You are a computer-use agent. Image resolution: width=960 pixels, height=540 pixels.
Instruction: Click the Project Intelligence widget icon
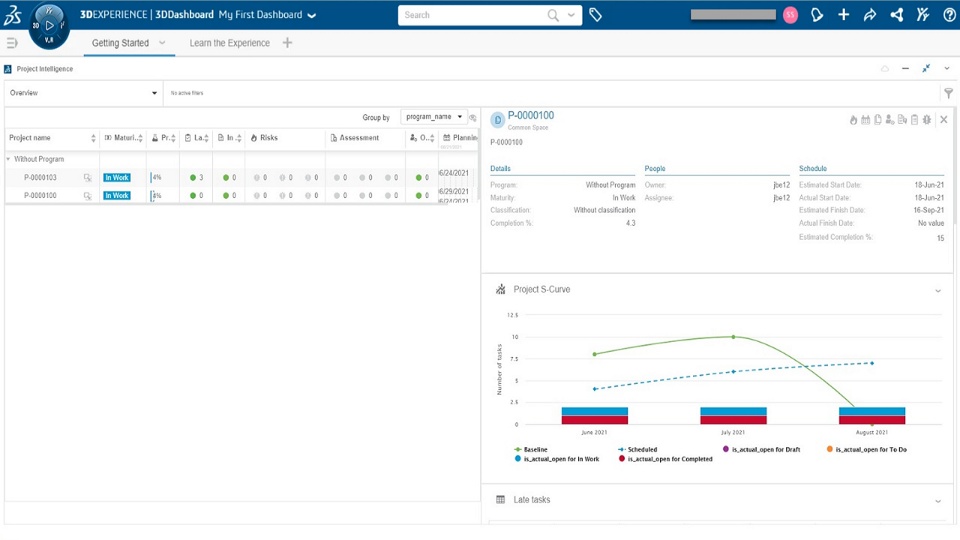(x=8, y=69)
